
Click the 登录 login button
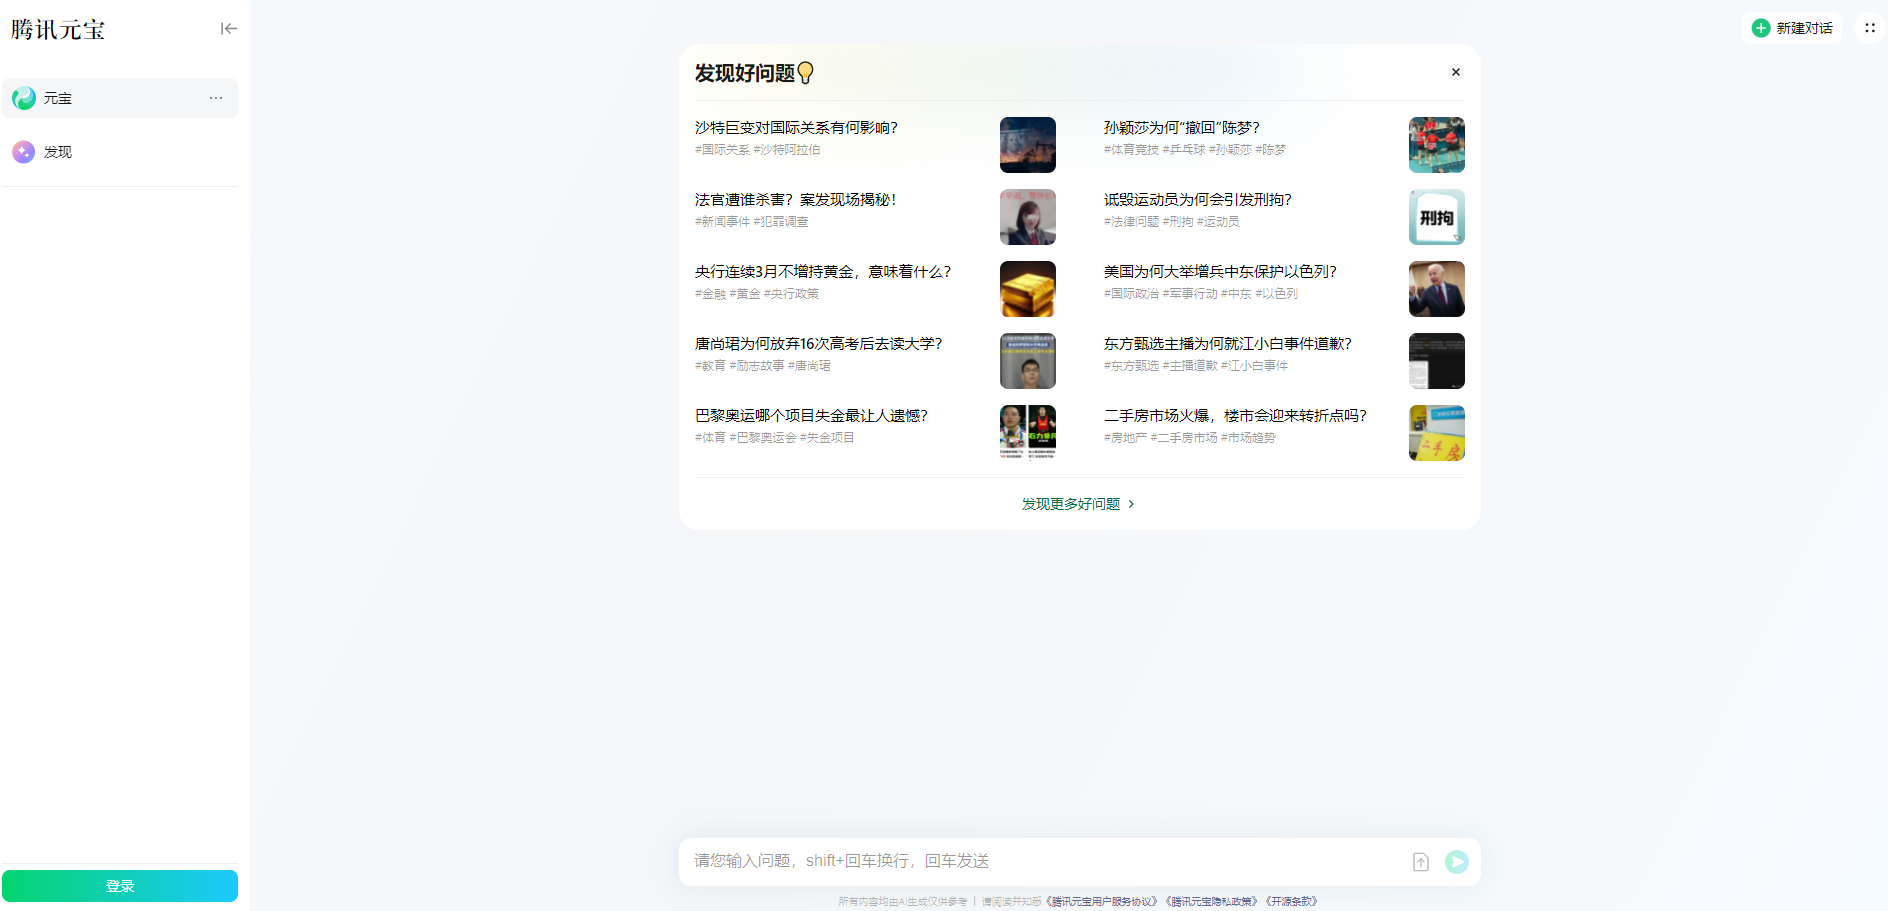coord(120,886)
